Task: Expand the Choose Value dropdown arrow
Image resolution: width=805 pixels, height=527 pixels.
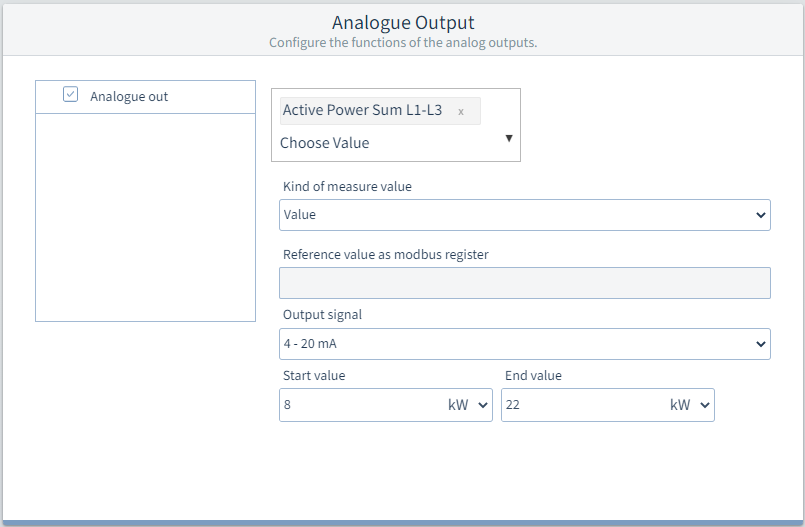Action: click(x=509, y=138)
